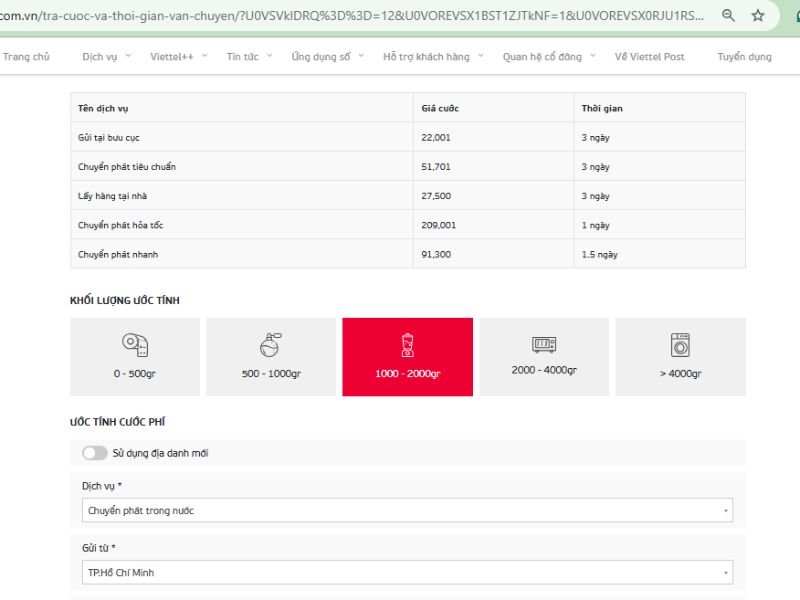This screenshot has width=800, height=600.
Task: Select the > 4000gr weight card
Action: [x=681, y=357]
